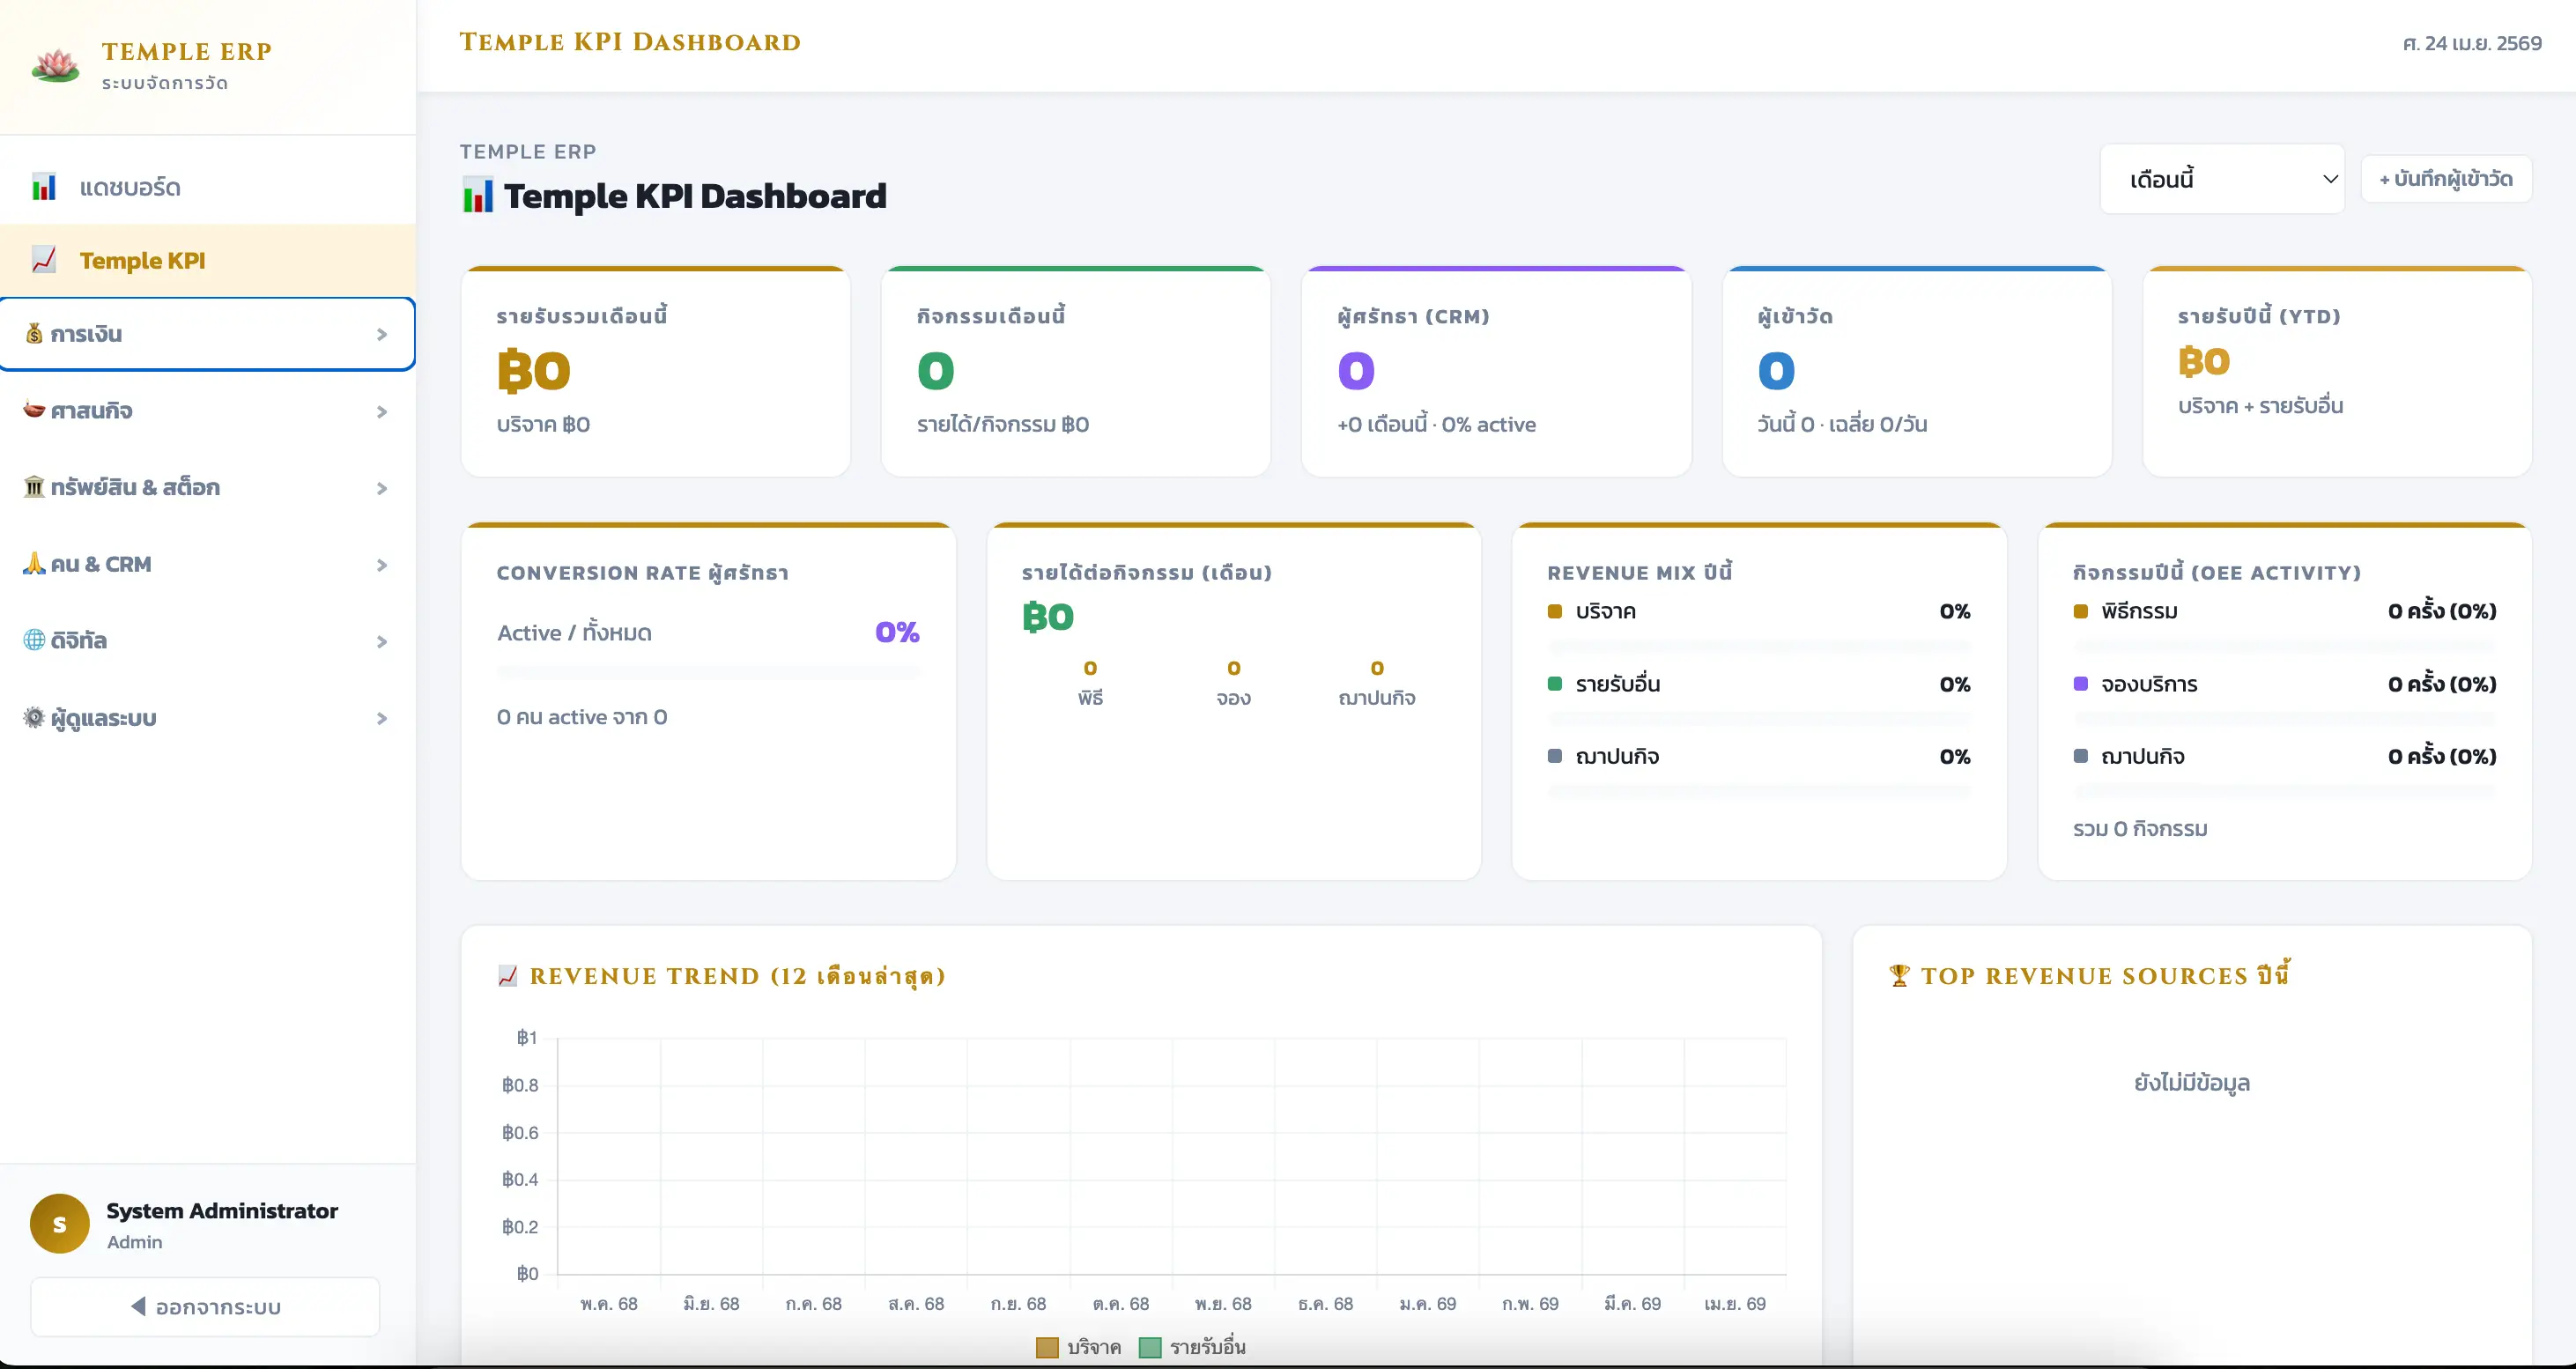Click Active / ทั้งหมด conversion progress bar
2576x1369 pixels.
tap(708, 673)
